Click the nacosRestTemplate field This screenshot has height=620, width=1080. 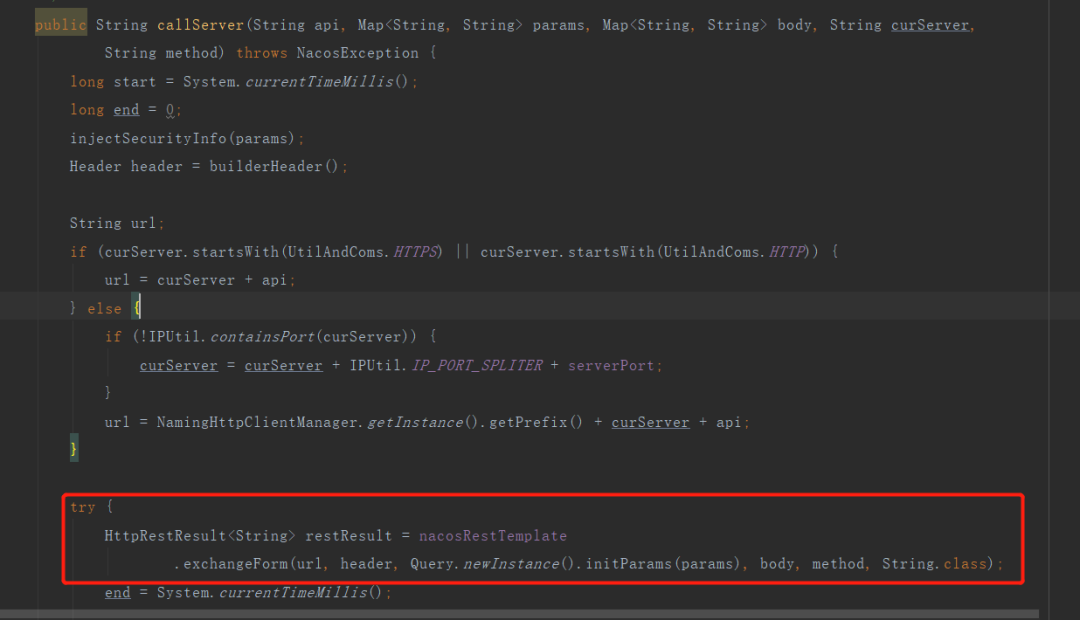[x=493, y=536]
